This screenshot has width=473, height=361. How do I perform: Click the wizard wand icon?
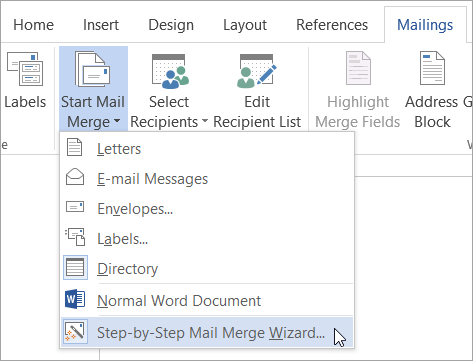[75, 332]
